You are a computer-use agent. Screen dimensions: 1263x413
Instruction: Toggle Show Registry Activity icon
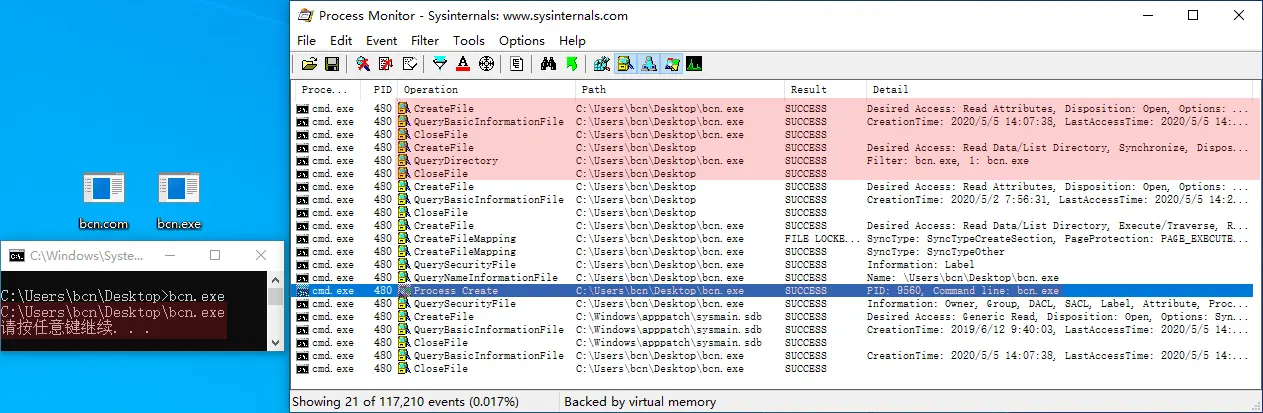point(602,64)
